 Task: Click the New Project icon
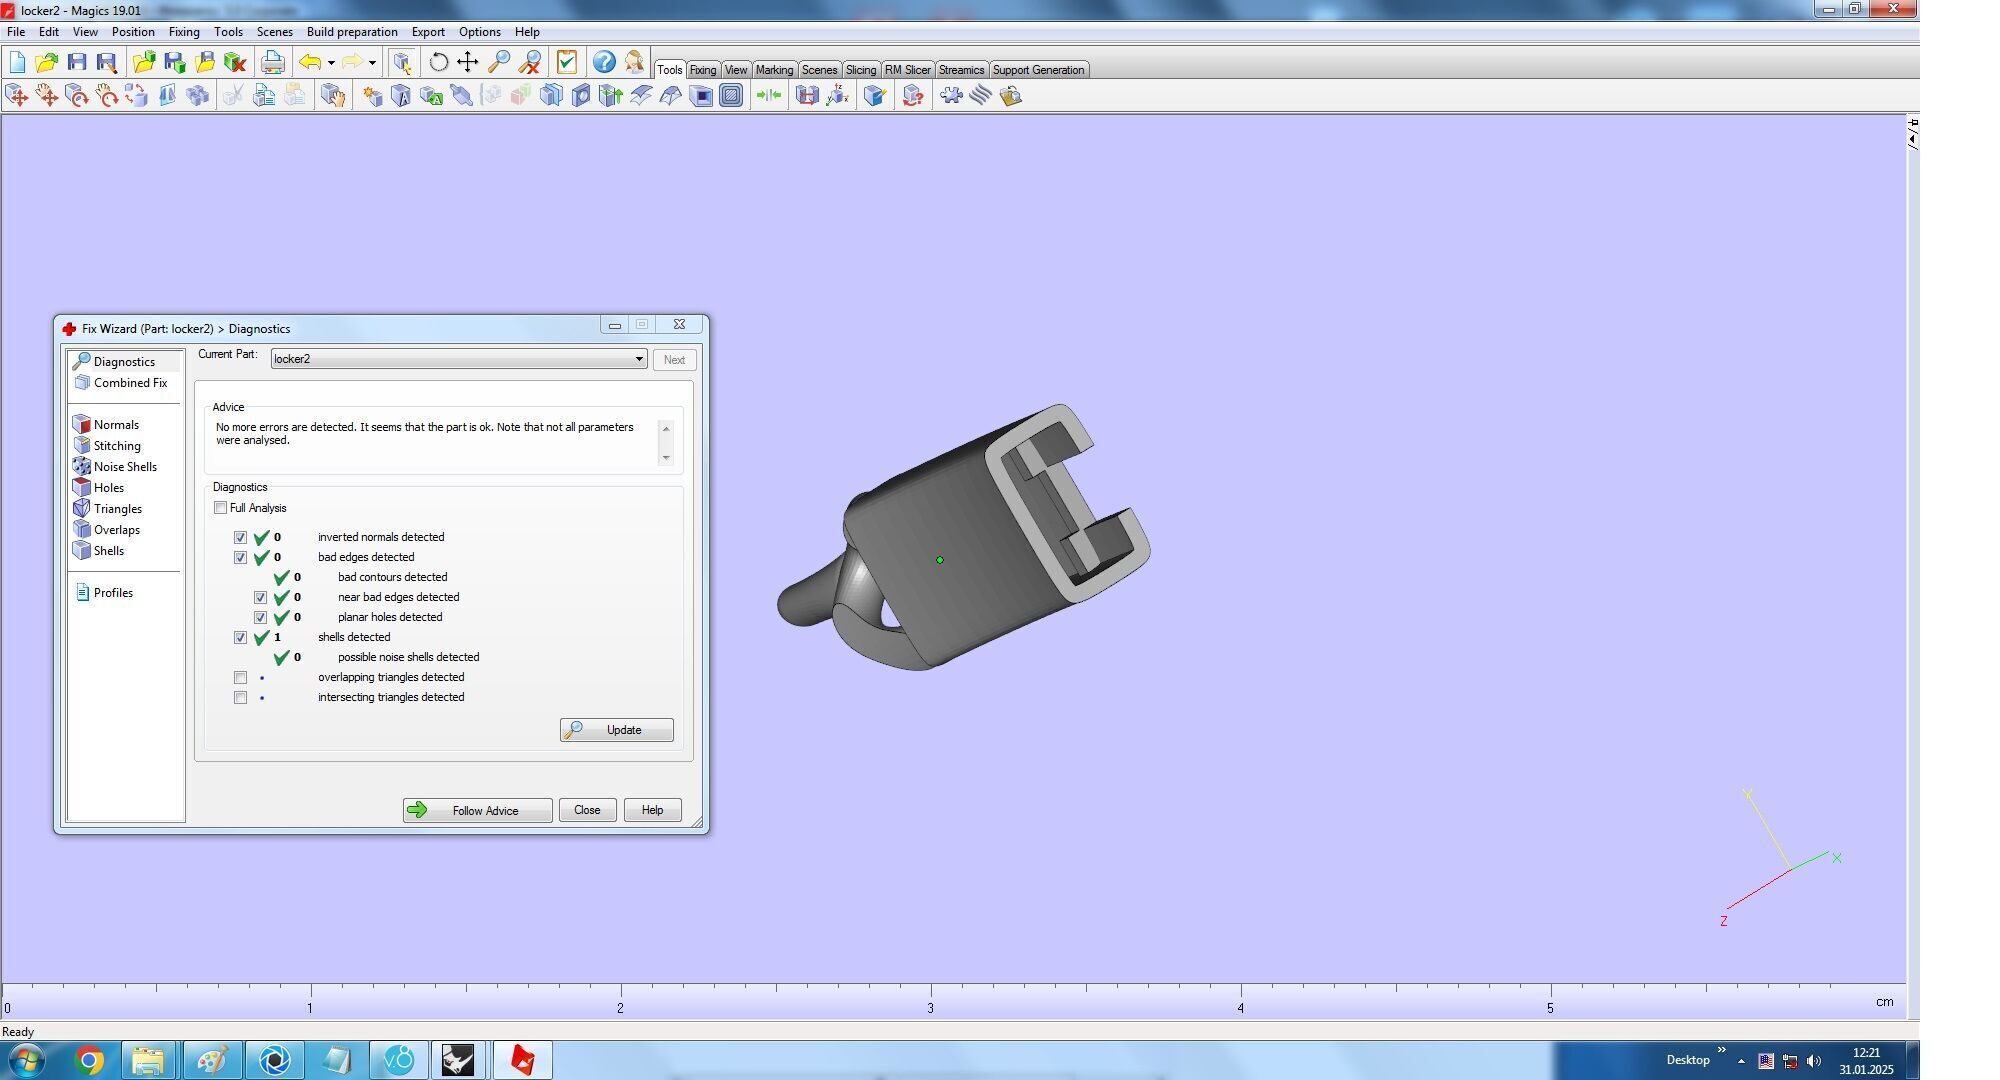(x=17, y=63)
